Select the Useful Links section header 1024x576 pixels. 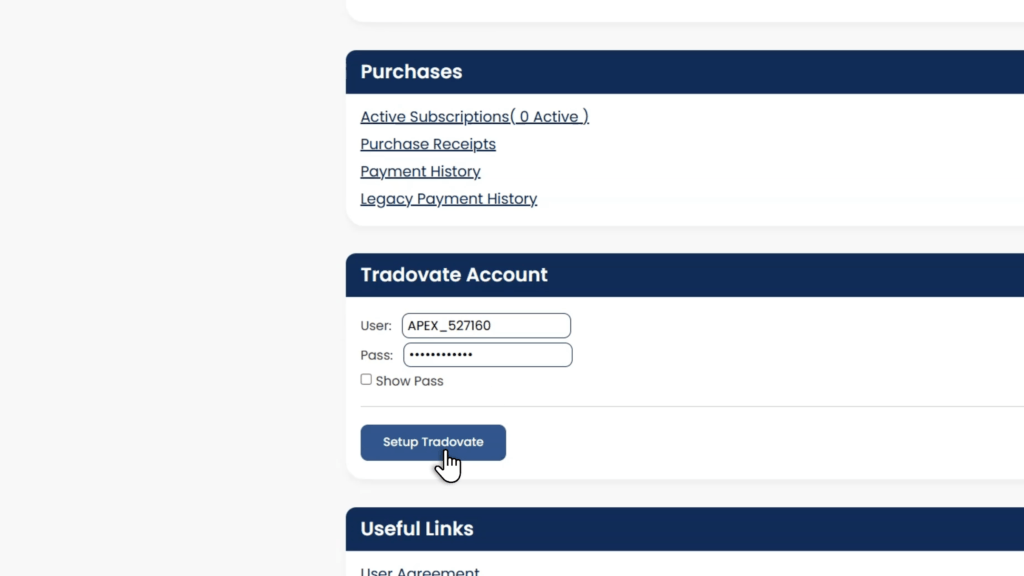point(417,529)
